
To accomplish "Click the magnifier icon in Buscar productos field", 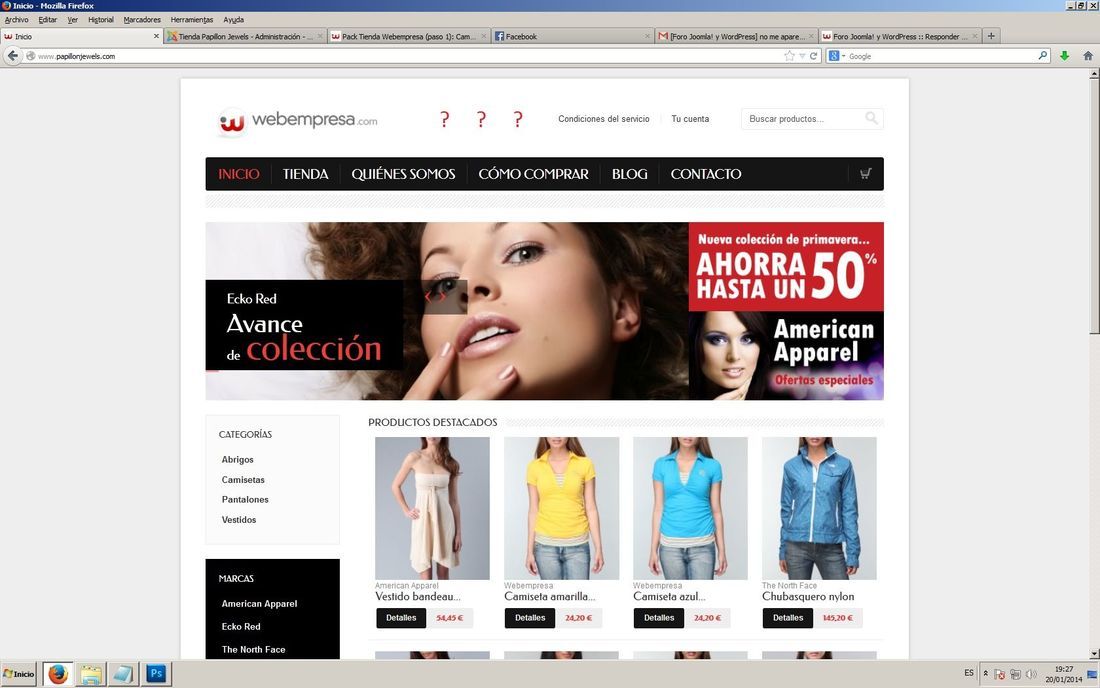I will [871, 119].
